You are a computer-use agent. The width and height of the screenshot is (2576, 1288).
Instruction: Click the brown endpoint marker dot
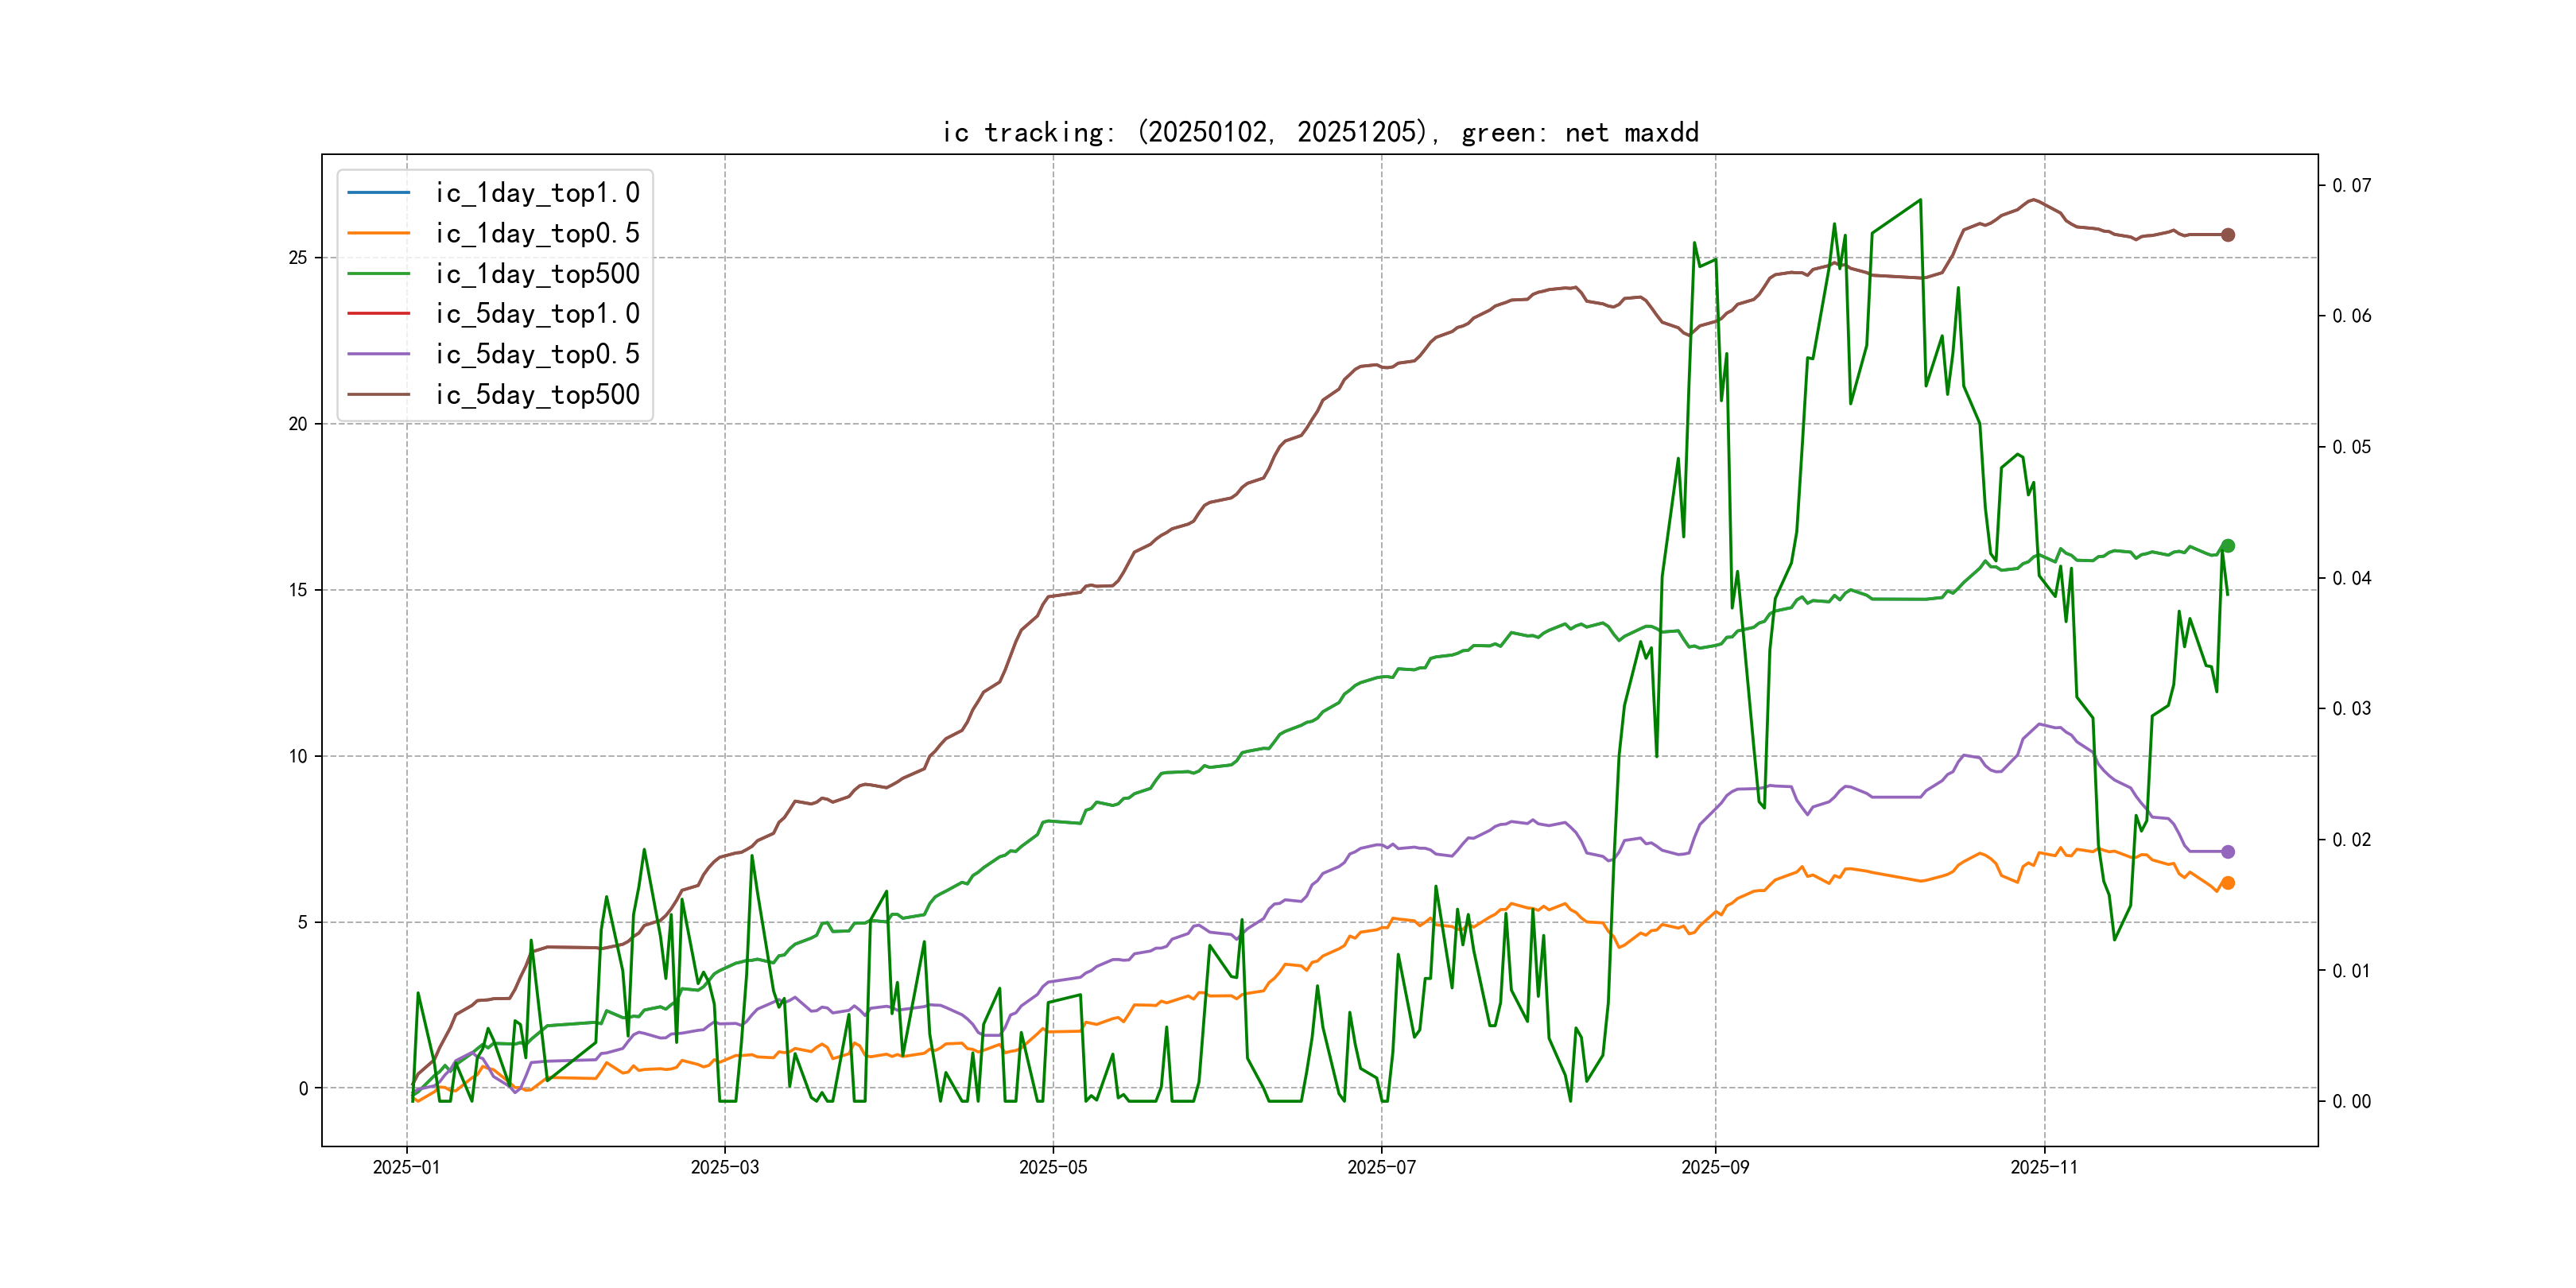[2228, 235]
